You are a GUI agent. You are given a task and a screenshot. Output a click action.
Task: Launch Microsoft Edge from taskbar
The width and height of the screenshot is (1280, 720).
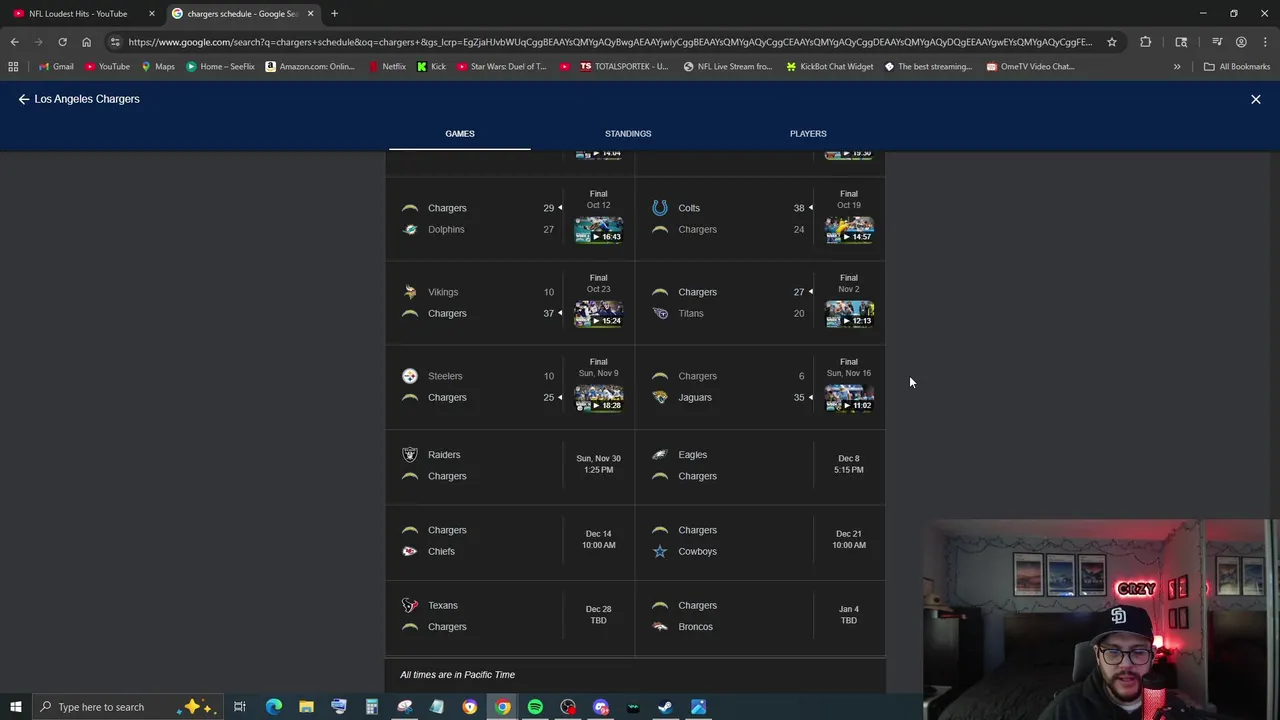tap(273, 707)
